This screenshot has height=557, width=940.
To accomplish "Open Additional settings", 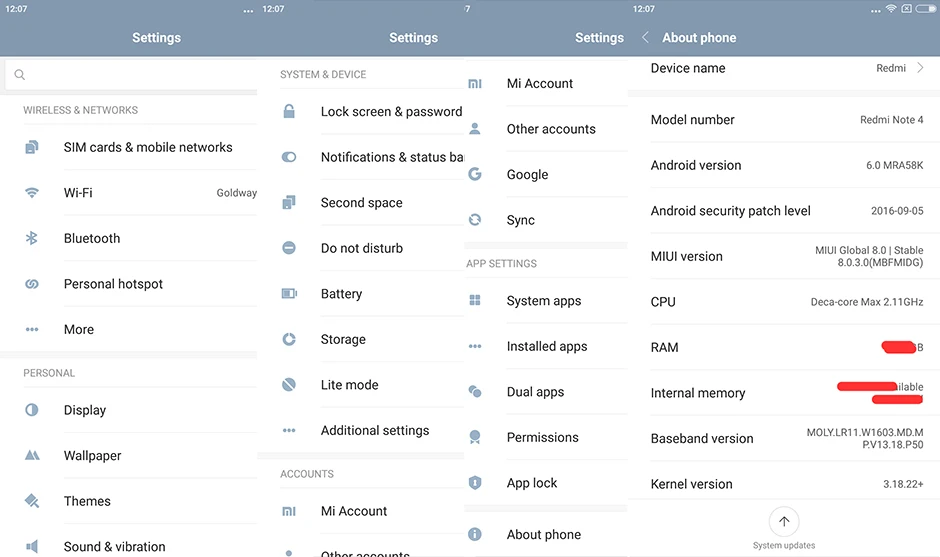I will [x=360, y=430].
